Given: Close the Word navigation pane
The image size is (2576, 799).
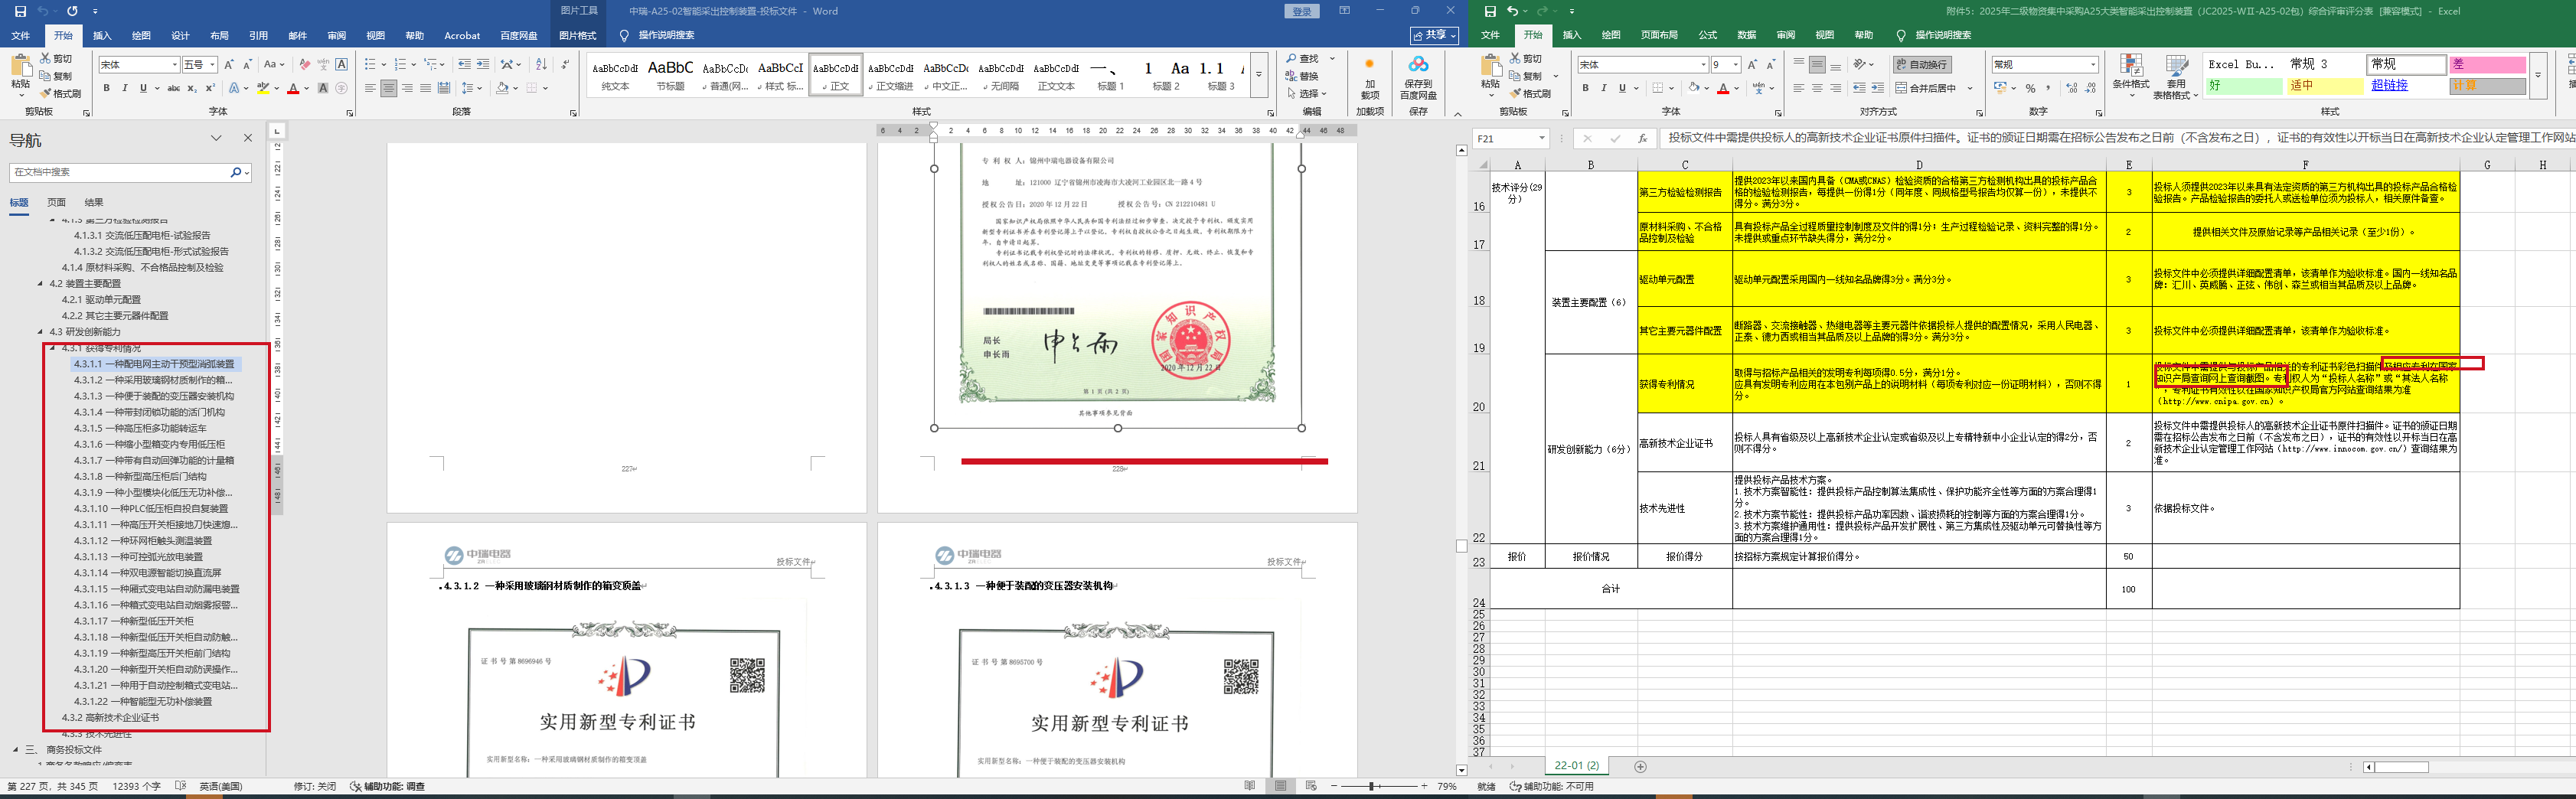Looking at the screenshot, I should point(248,138).
